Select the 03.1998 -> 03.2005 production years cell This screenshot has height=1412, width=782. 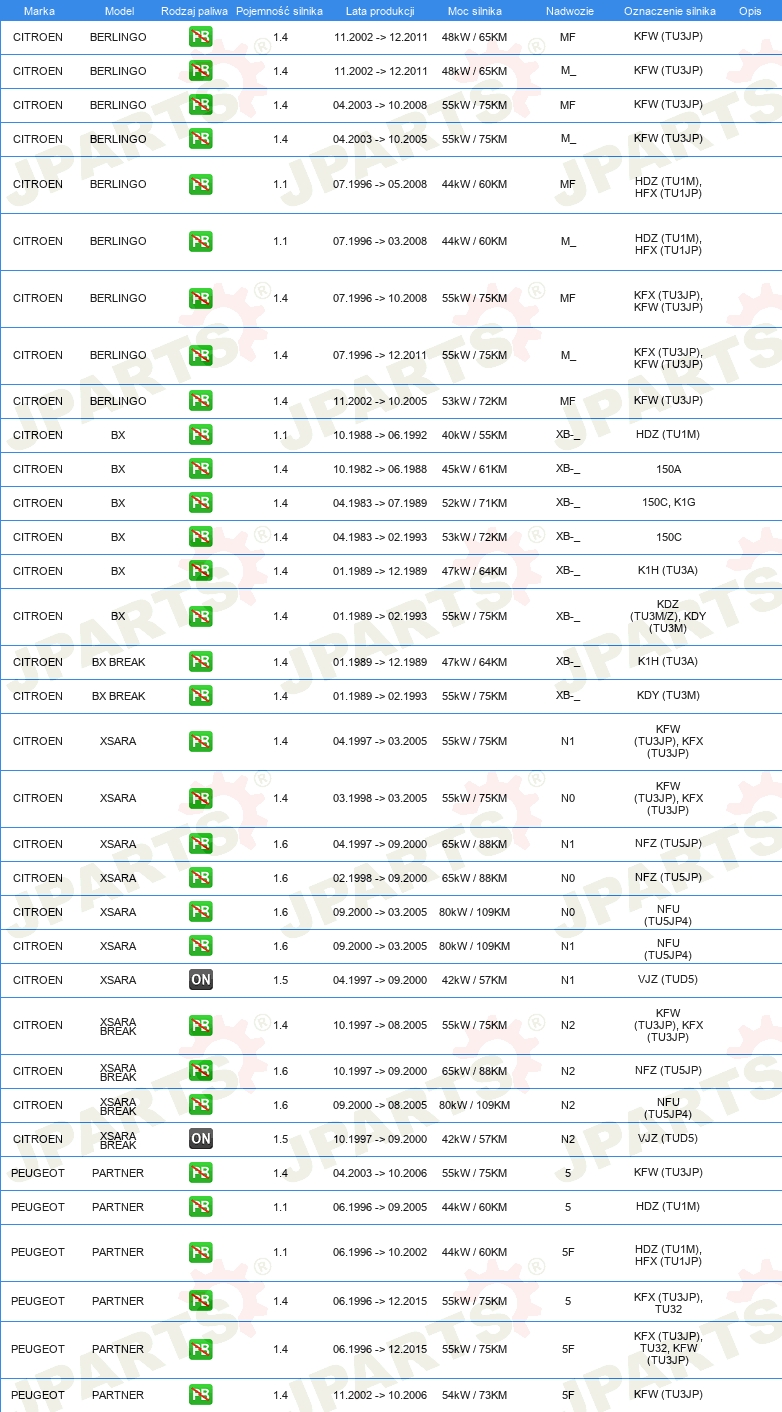tap(380, 798)
